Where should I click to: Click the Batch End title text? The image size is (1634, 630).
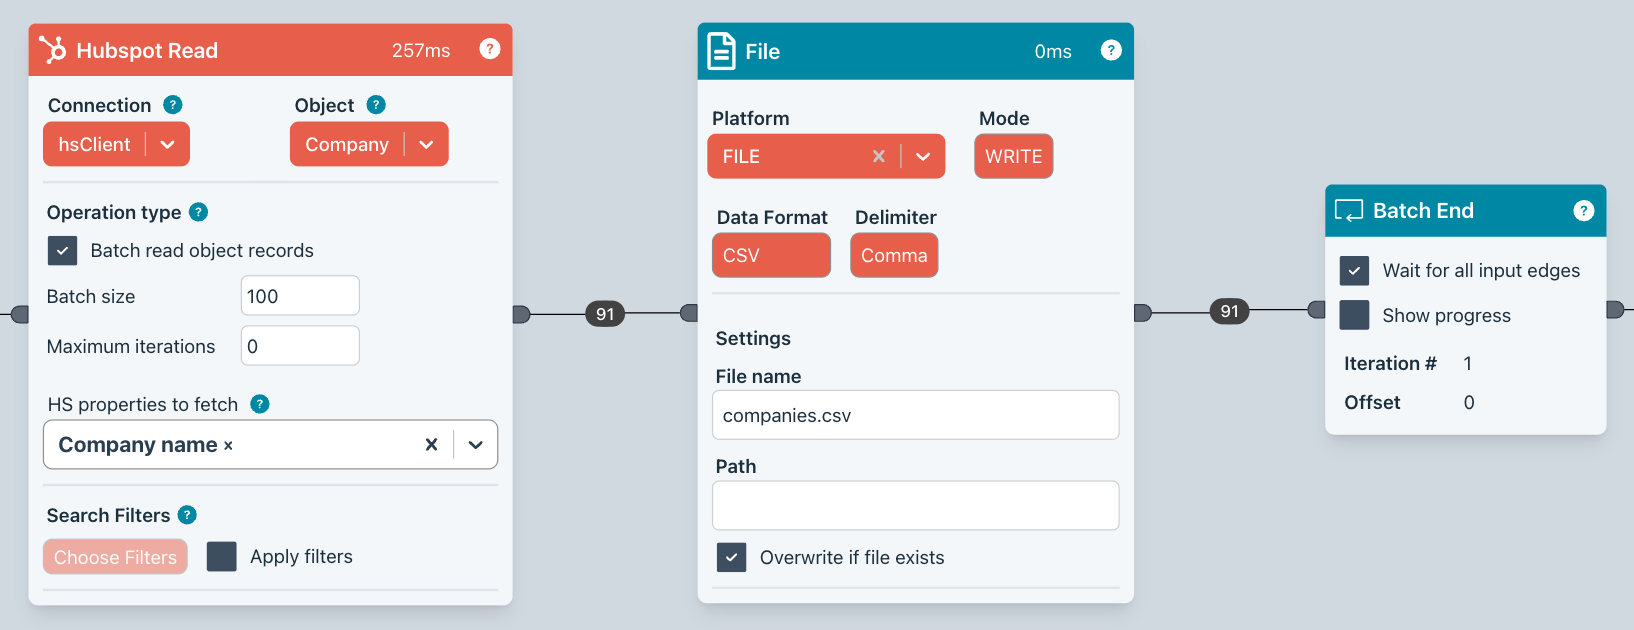(x=1423, y=210)
